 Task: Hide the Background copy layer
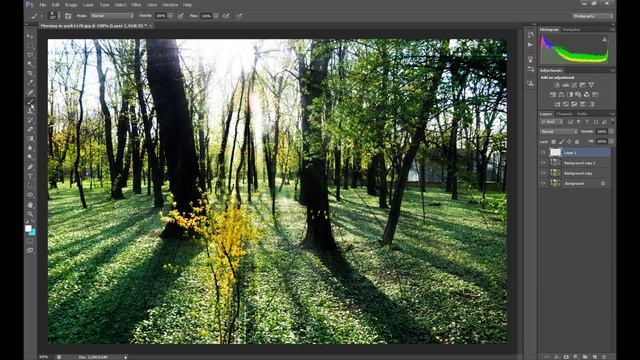(543, 173)
